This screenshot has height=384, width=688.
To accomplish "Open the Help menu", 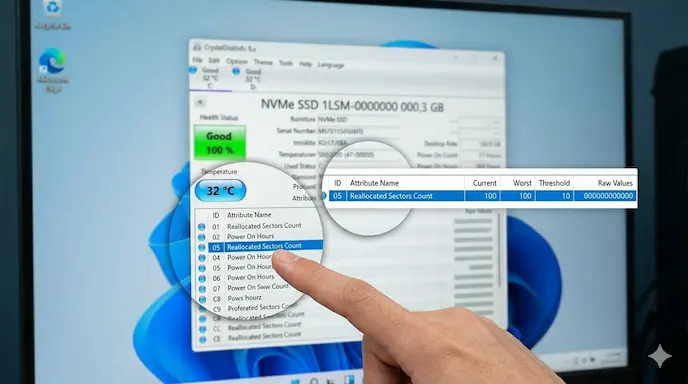I will pos(305,64).
